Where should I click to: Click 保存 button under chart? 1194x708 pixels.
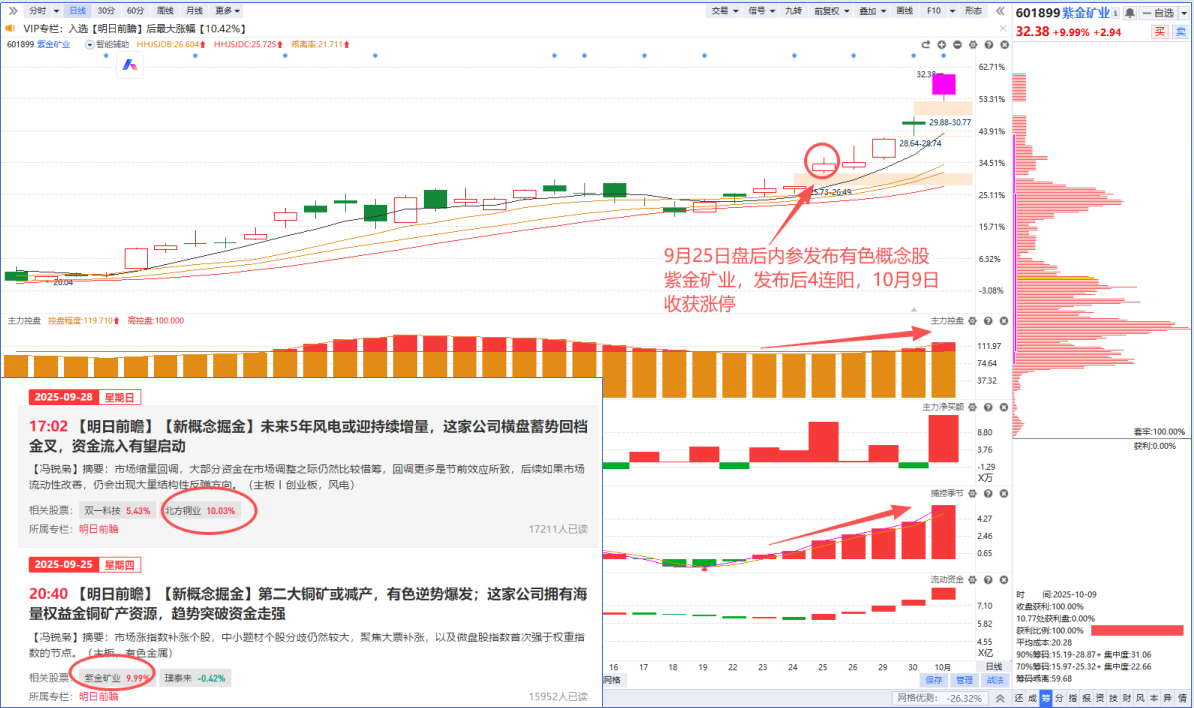(934, 680)
